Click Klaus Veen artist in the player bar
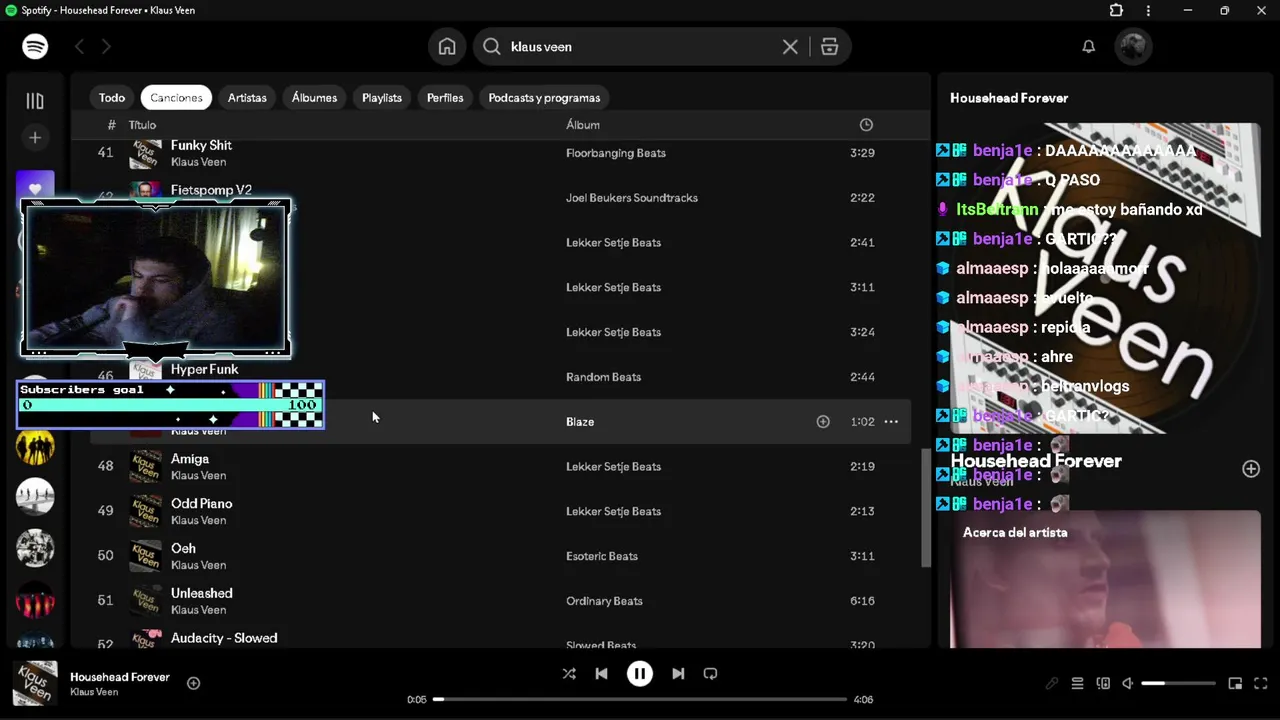 point(94,692)
